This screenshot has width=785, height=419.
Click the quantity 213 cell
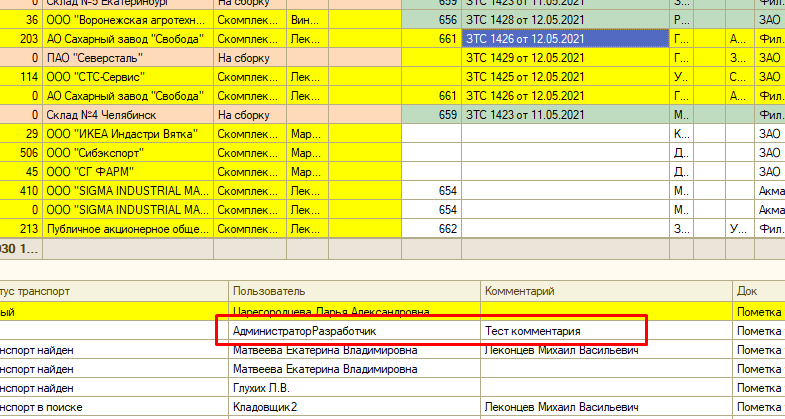point(21,229)
